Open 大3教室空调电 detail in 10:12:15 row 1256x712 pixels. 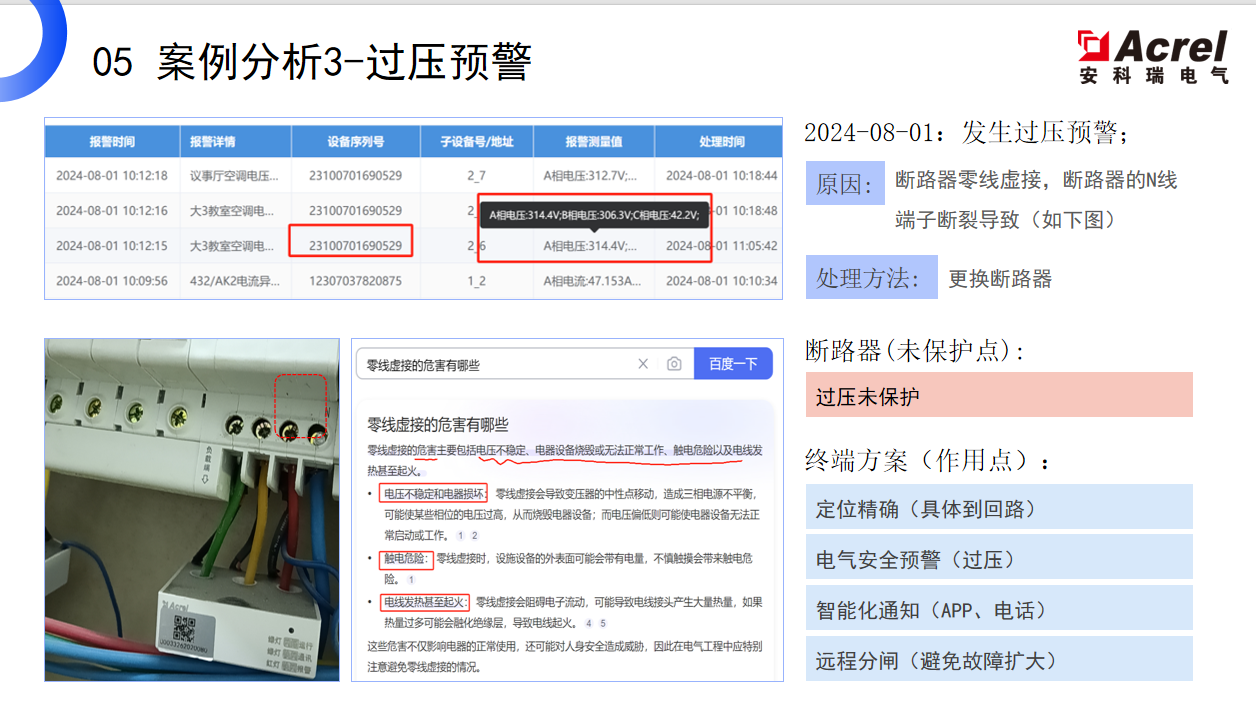(232, 245)
